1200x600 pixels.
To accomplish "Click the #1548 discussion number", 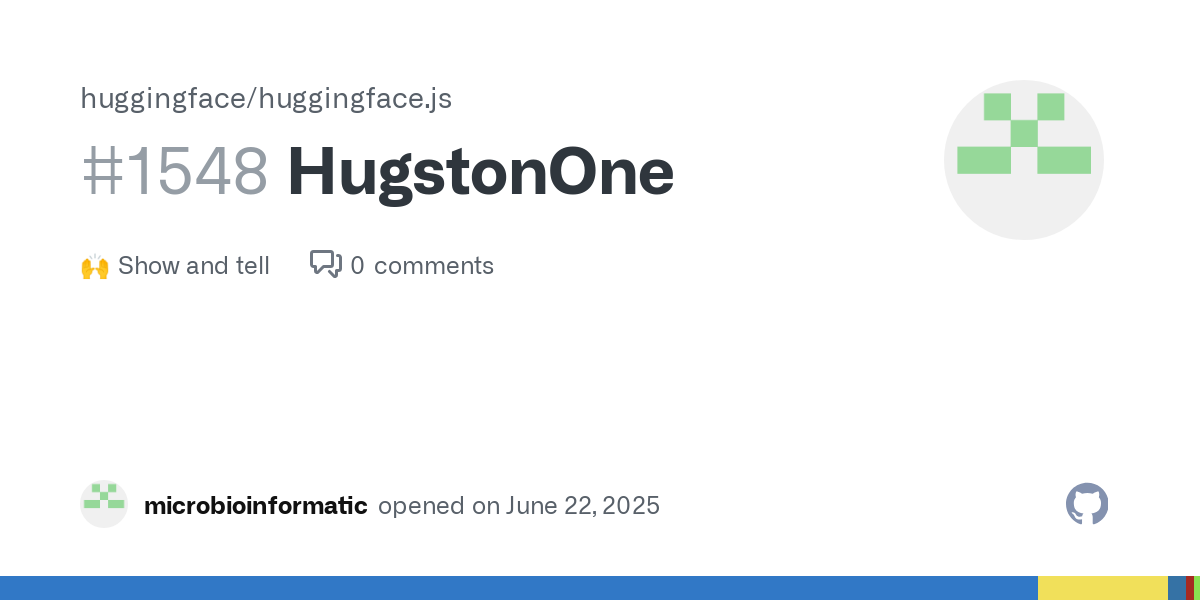I will (x=175, y=172).
